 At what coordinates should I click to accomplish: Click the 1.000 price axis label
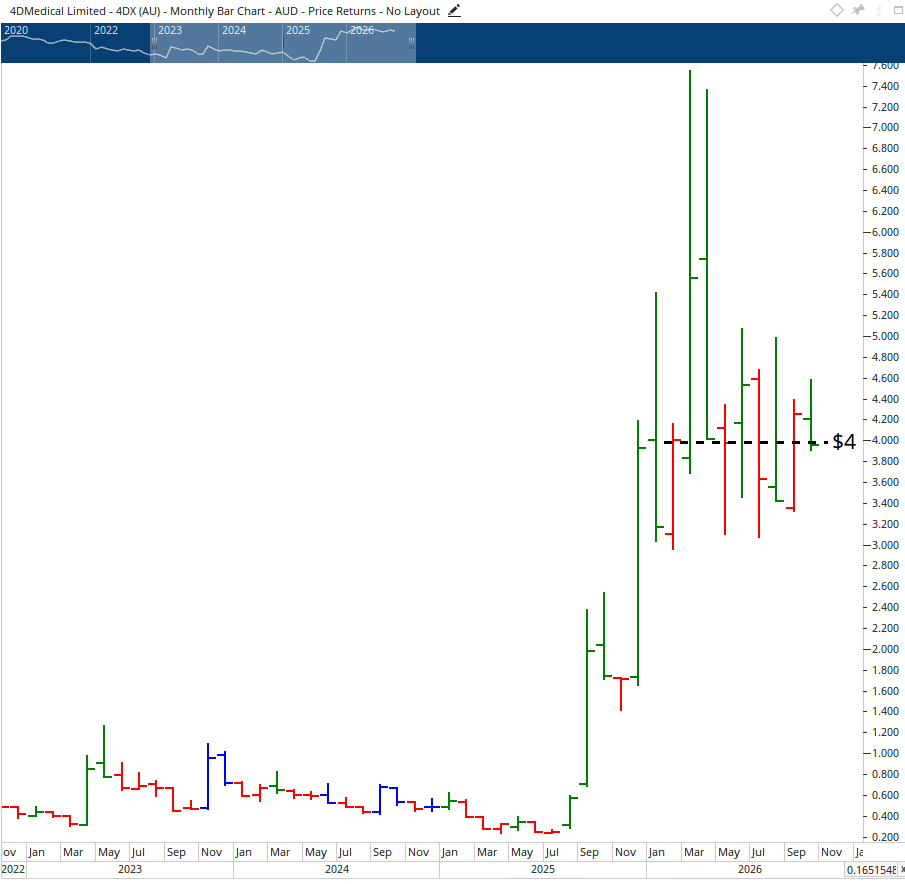(885, 754)
